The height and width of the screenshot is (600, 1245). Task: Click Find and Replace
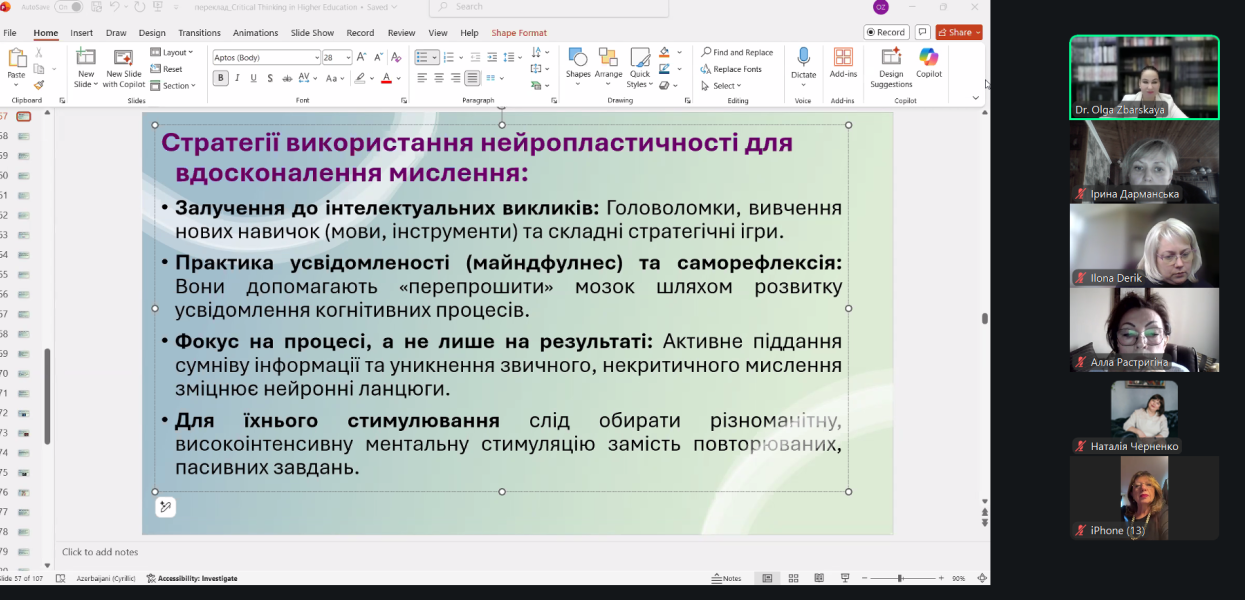(x=738, y=52)
